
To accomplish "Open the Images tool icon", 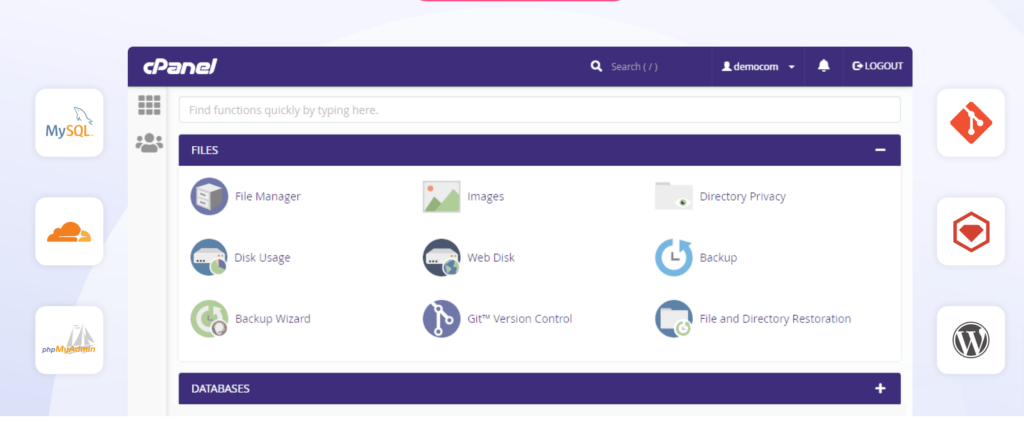I will (x=441, y=196).
